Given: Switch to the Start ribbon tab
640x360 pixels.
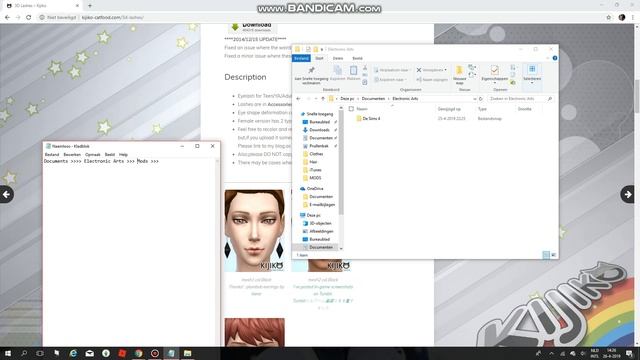Looking at the screenshot, I should coord(319,58).
